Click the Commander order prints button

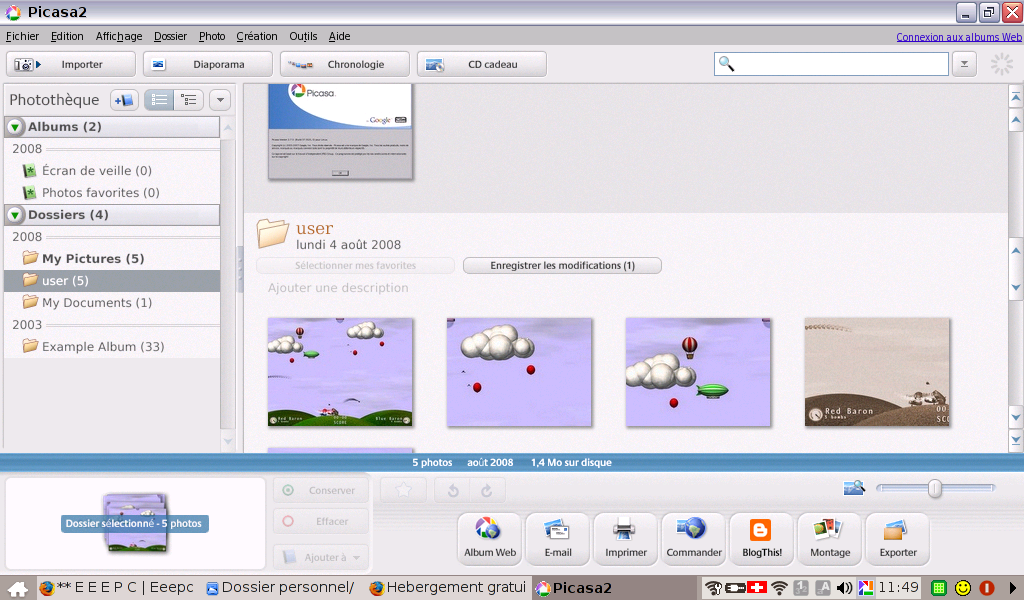(694, 538)
